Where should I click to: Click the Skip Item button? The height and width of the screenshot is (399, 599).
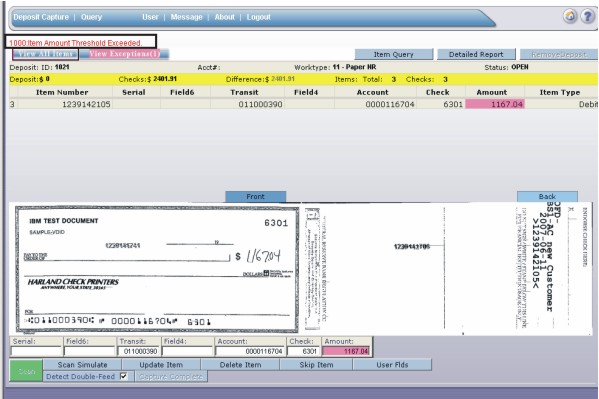[x=316, y=365]
